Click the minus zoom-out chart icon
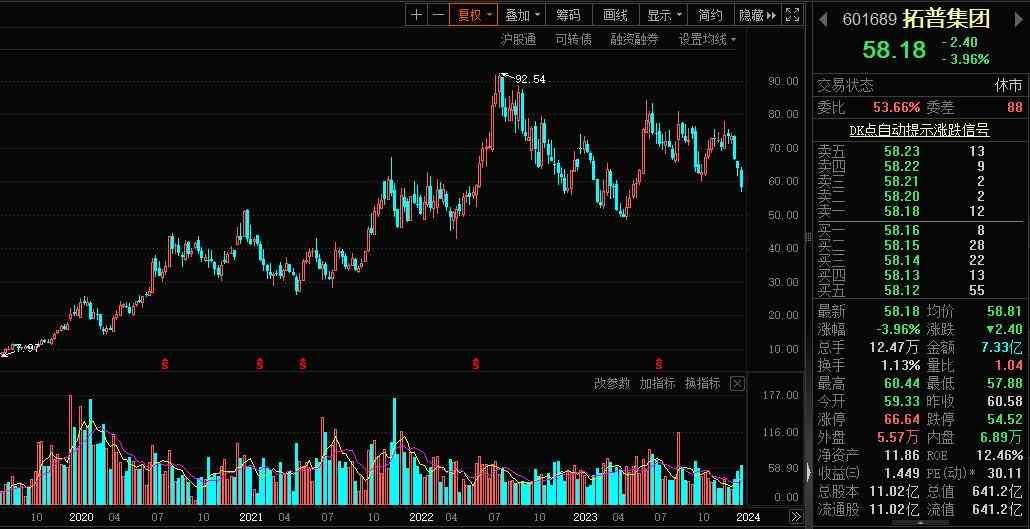This screenshot has width=1030, height=529. click(437, 15)
